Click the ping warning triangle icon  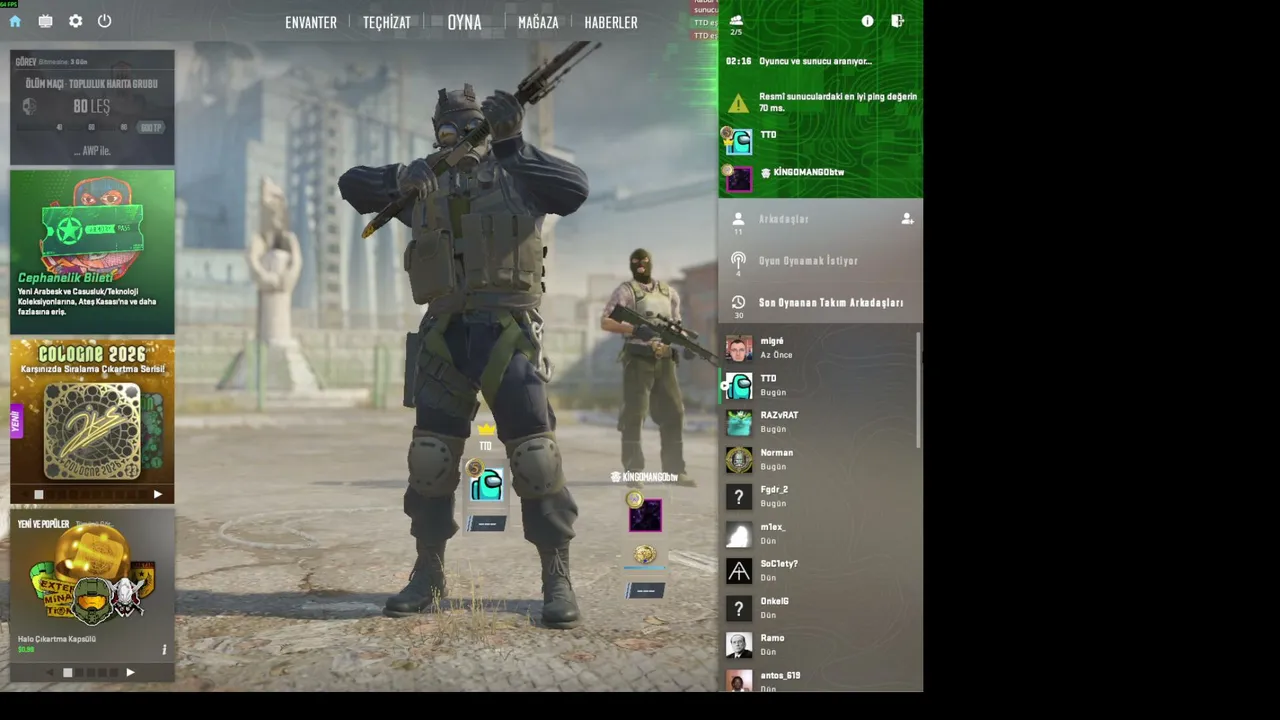[738, 103]
